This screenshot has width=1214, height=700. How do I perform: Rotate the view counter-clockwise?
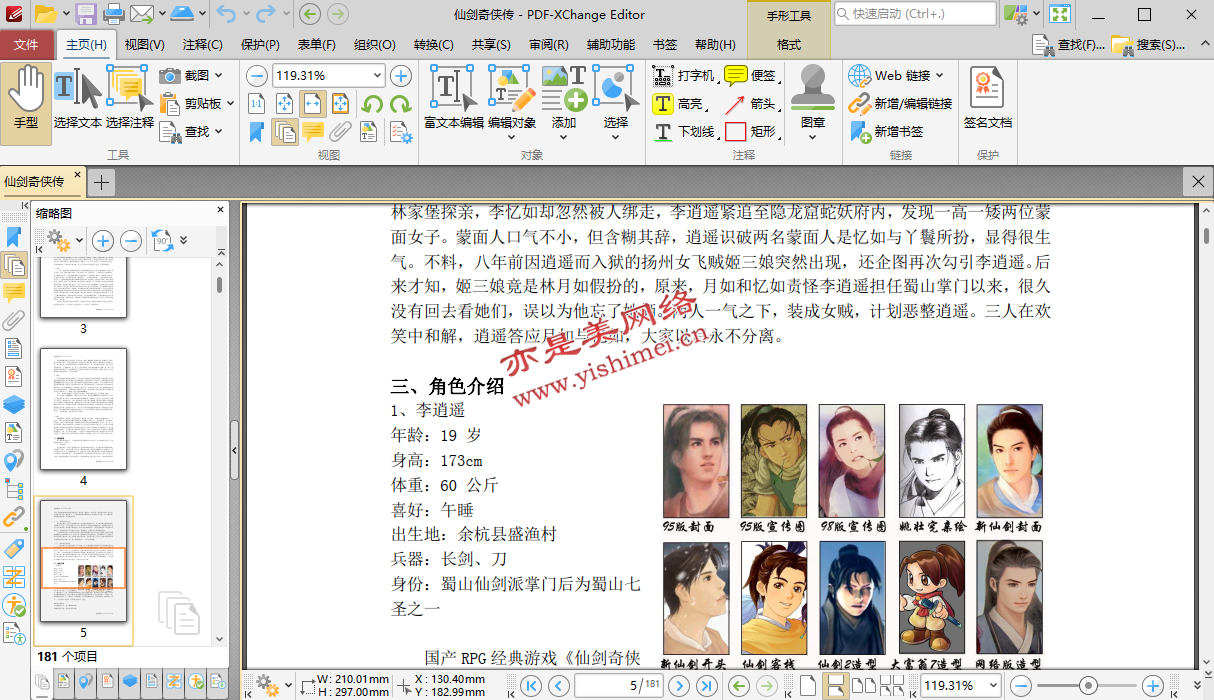(x=372, y=103)
